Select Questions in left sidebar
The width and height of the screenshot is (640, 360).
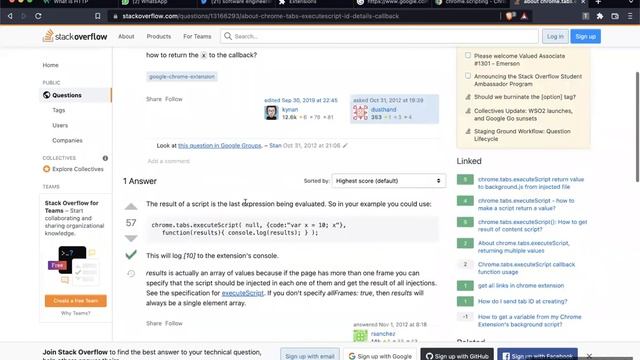click(75, 95)
